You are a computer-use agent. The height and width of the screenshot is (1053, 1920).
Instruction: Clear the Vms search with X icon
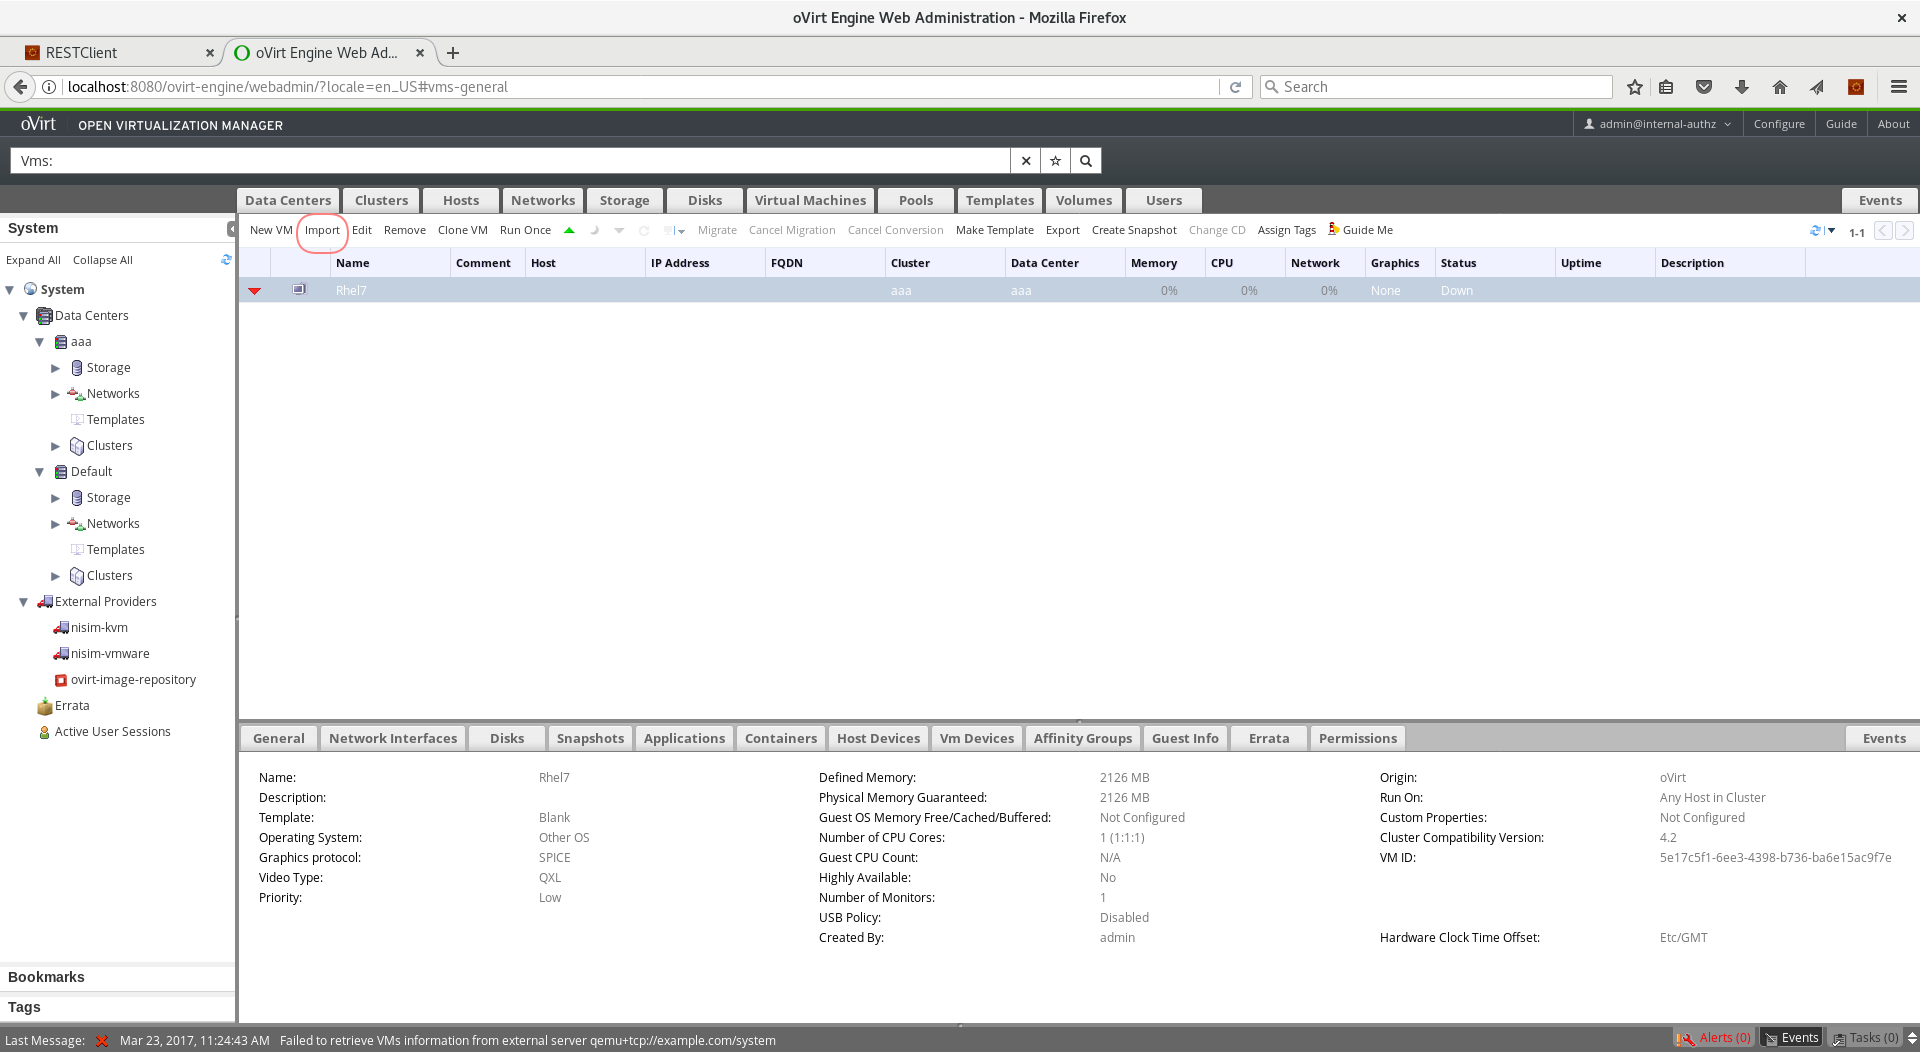coord(1026,161)
